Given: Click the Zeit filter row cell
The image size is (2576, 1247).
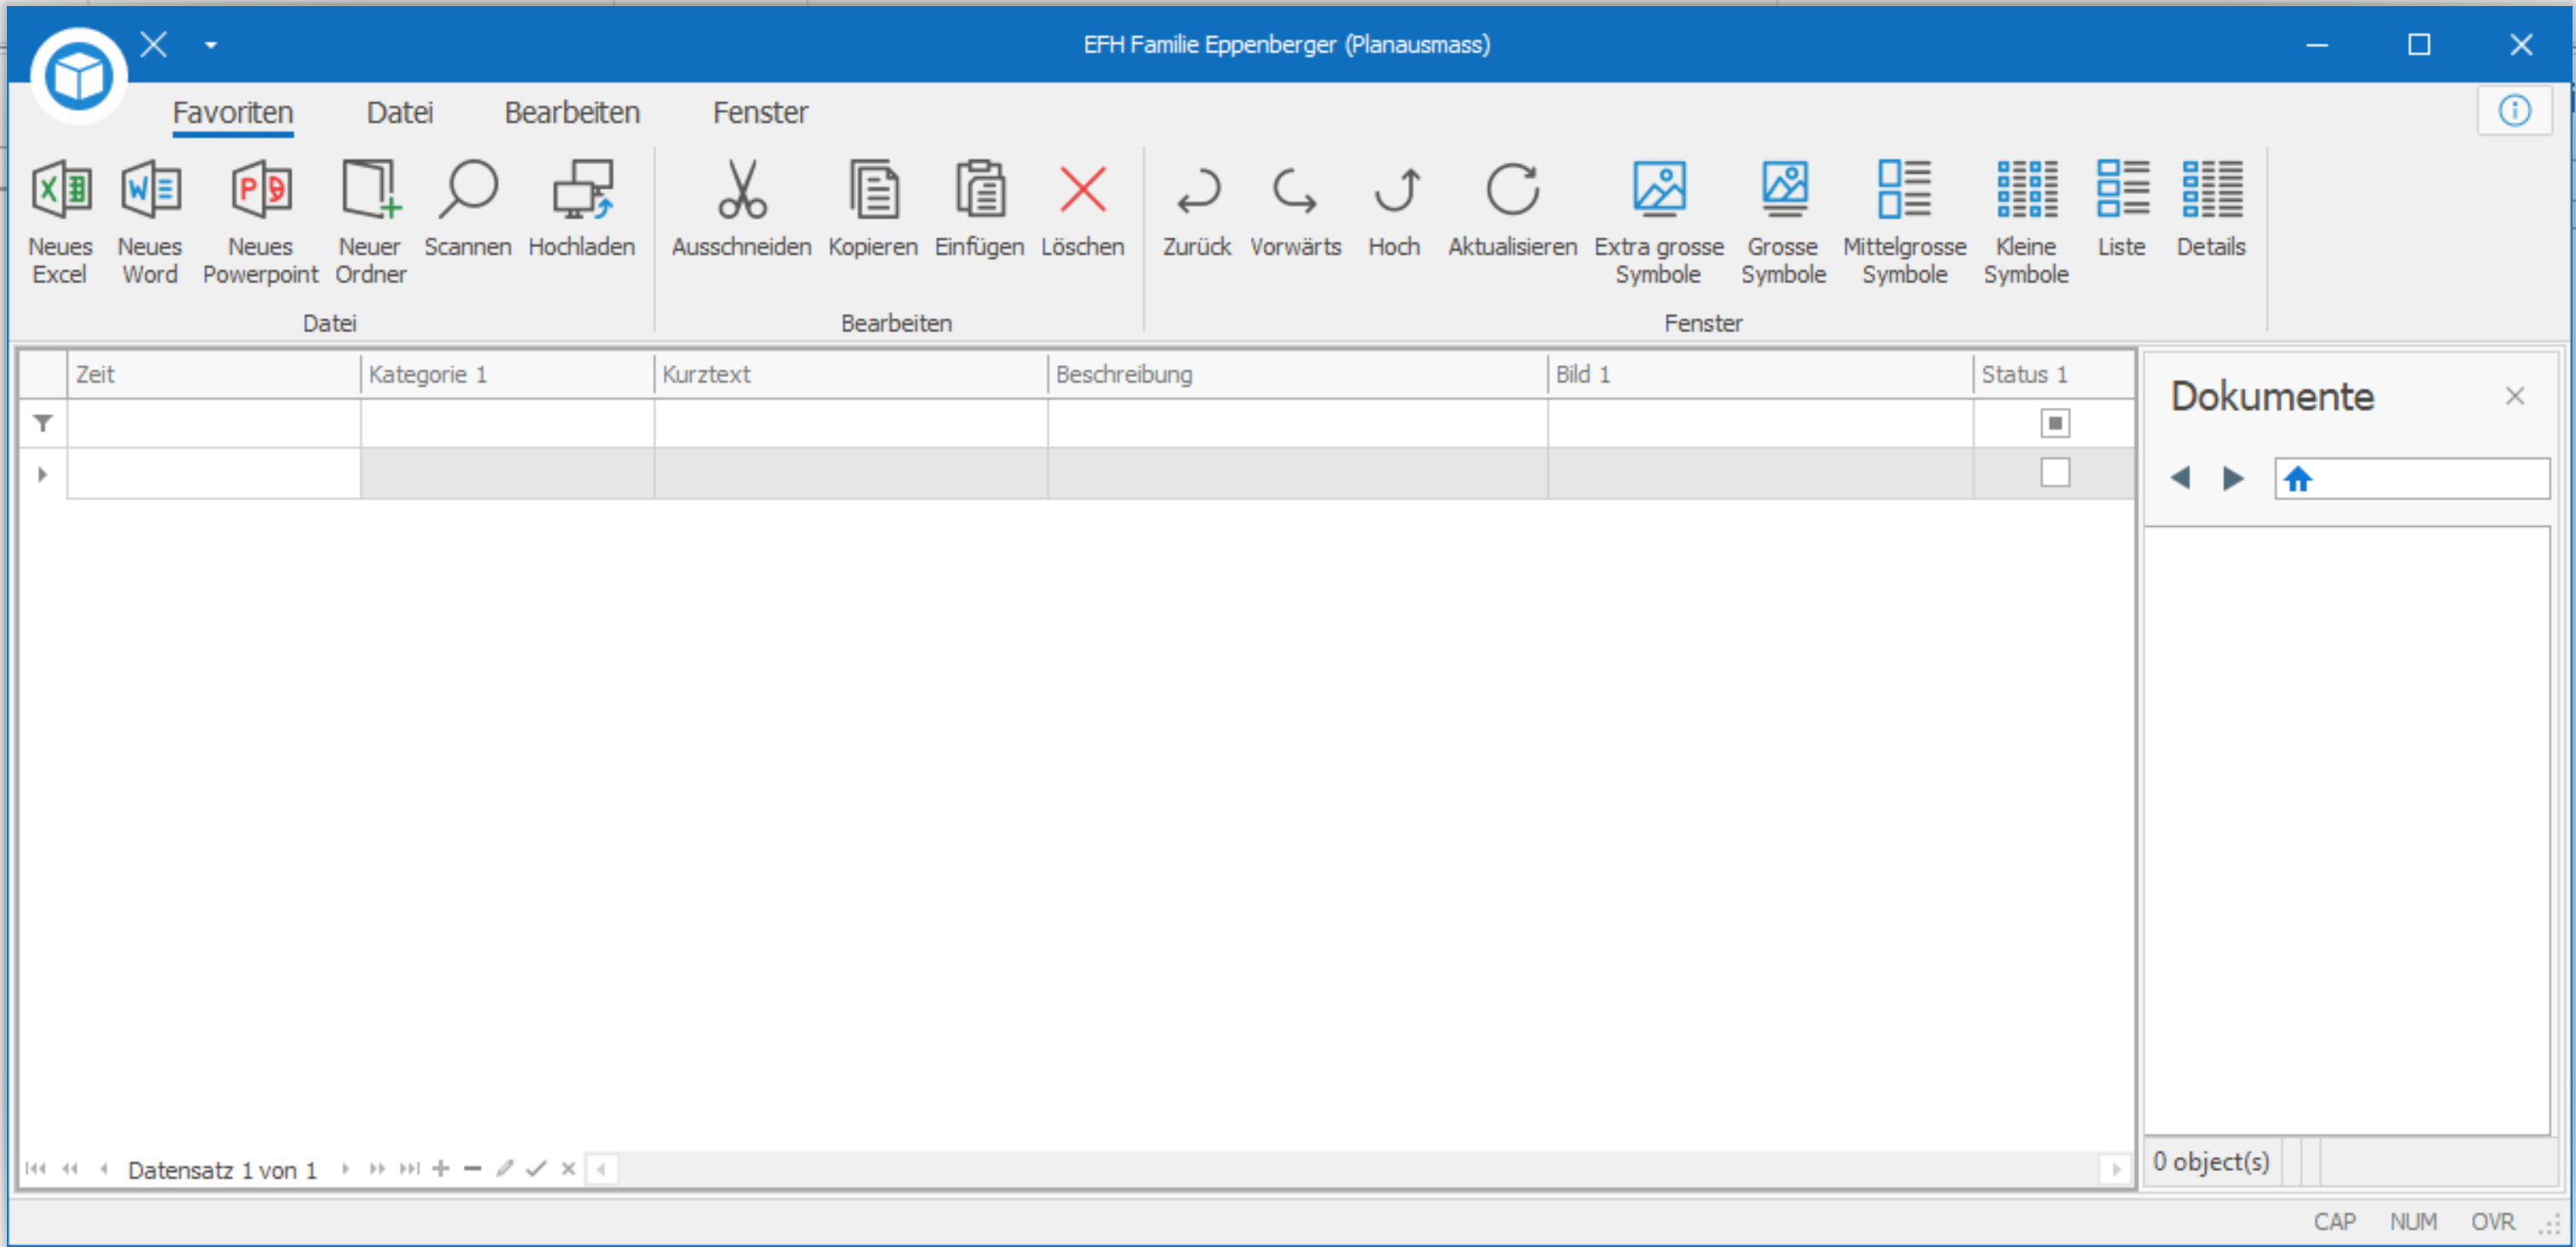Looking at the screenshot, I should (x=214, y=423).
